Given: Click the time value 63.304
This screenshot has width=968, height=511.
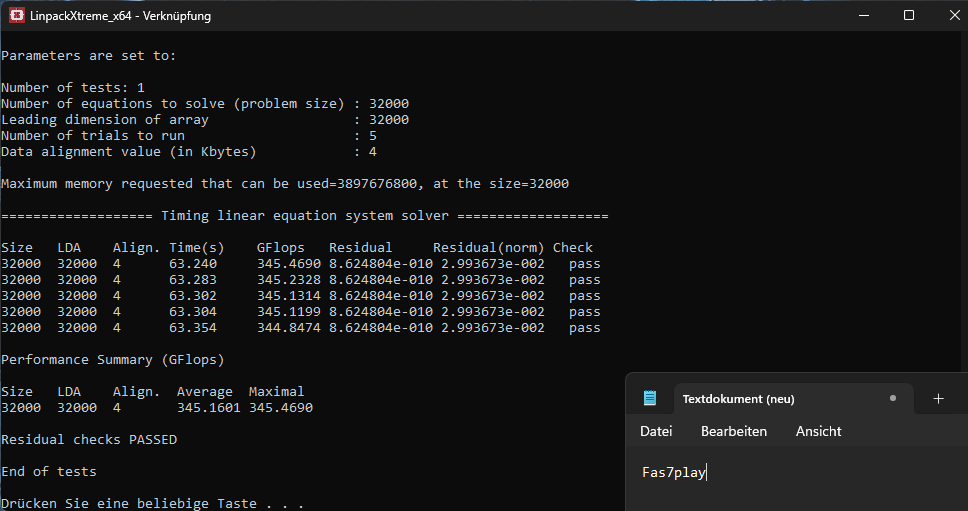Looking at the screenshot, I should tap(193, 312).
